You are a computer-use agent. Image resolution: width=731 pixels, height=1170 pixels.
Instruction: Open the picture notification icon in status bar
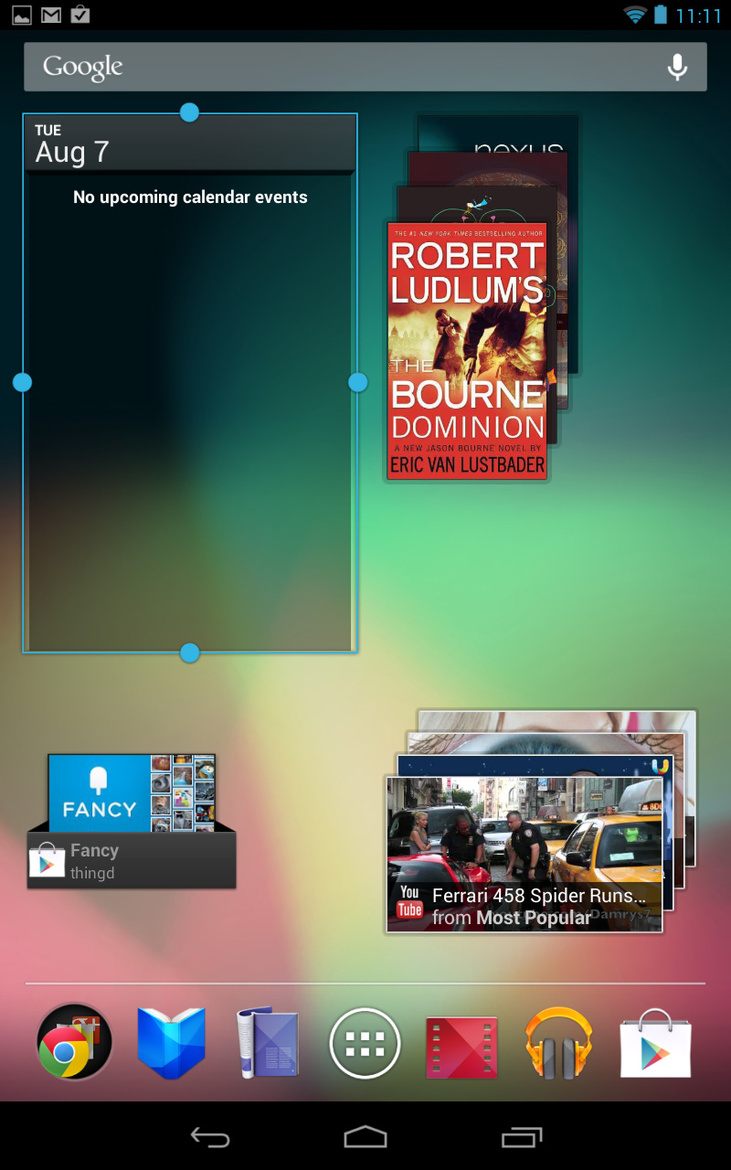[22, 14]
